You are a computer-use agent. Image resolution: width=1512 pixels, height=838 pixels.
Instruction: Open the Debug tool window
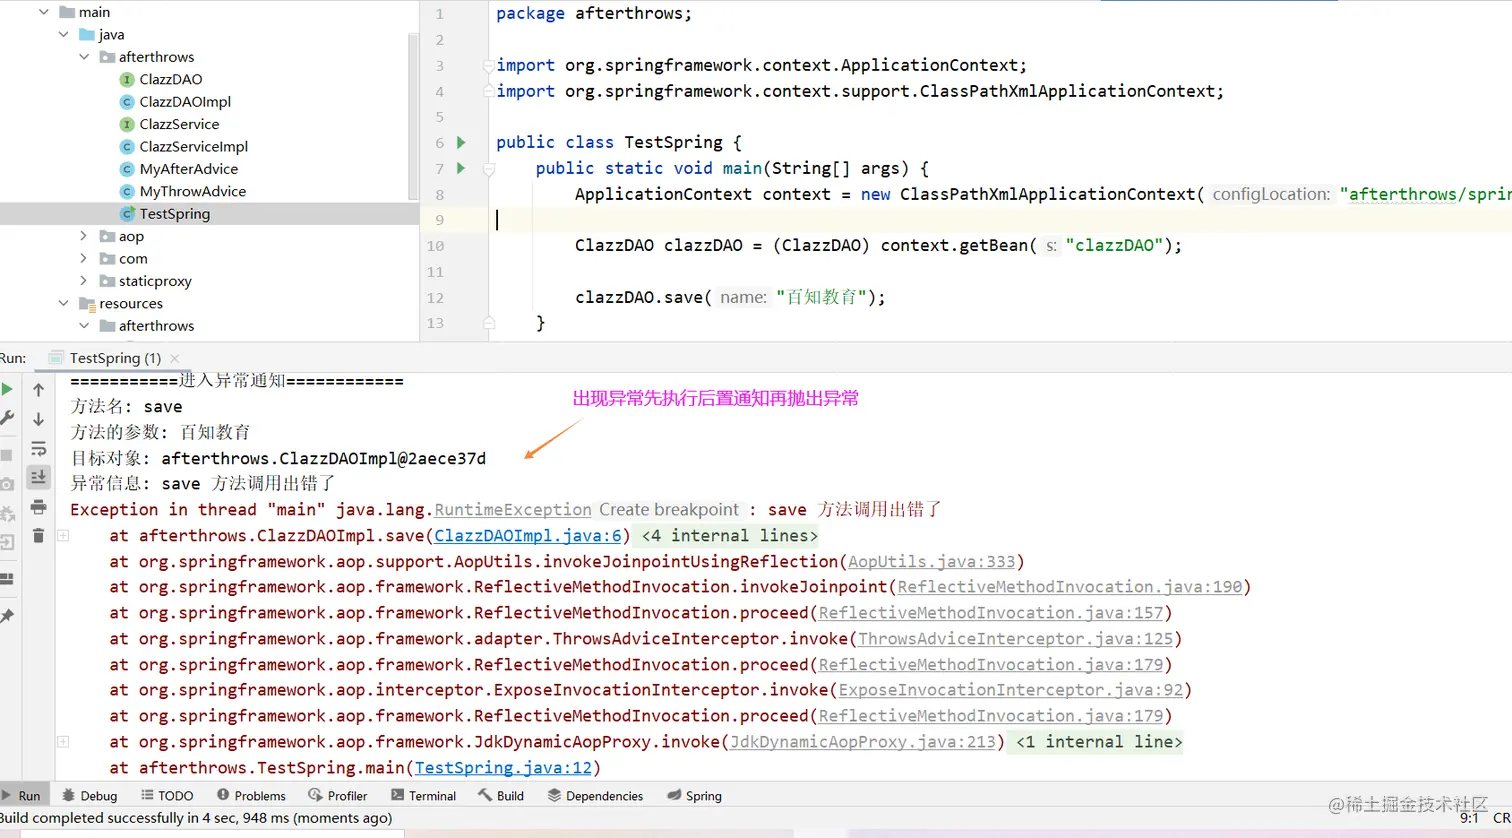(89, 796)
